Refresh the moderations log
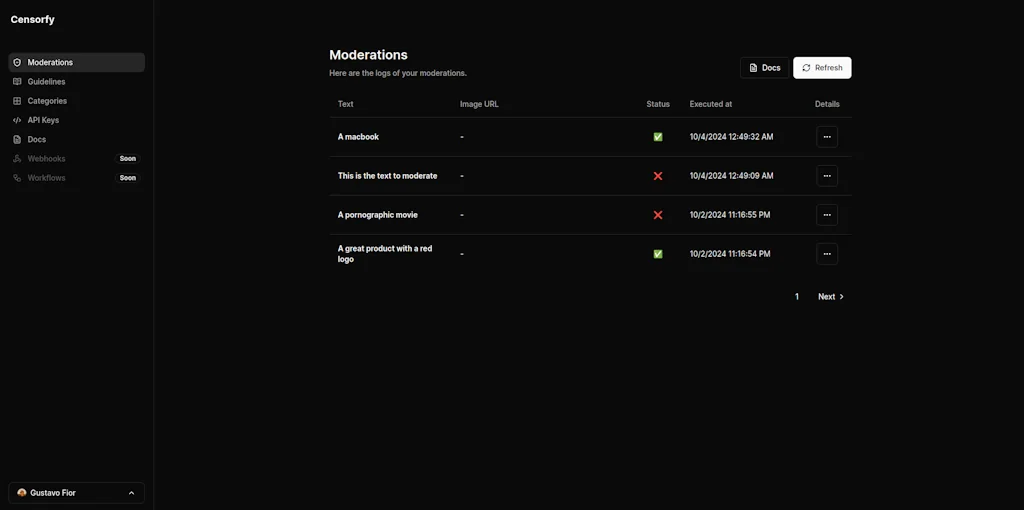 click(x=822, y=68)
